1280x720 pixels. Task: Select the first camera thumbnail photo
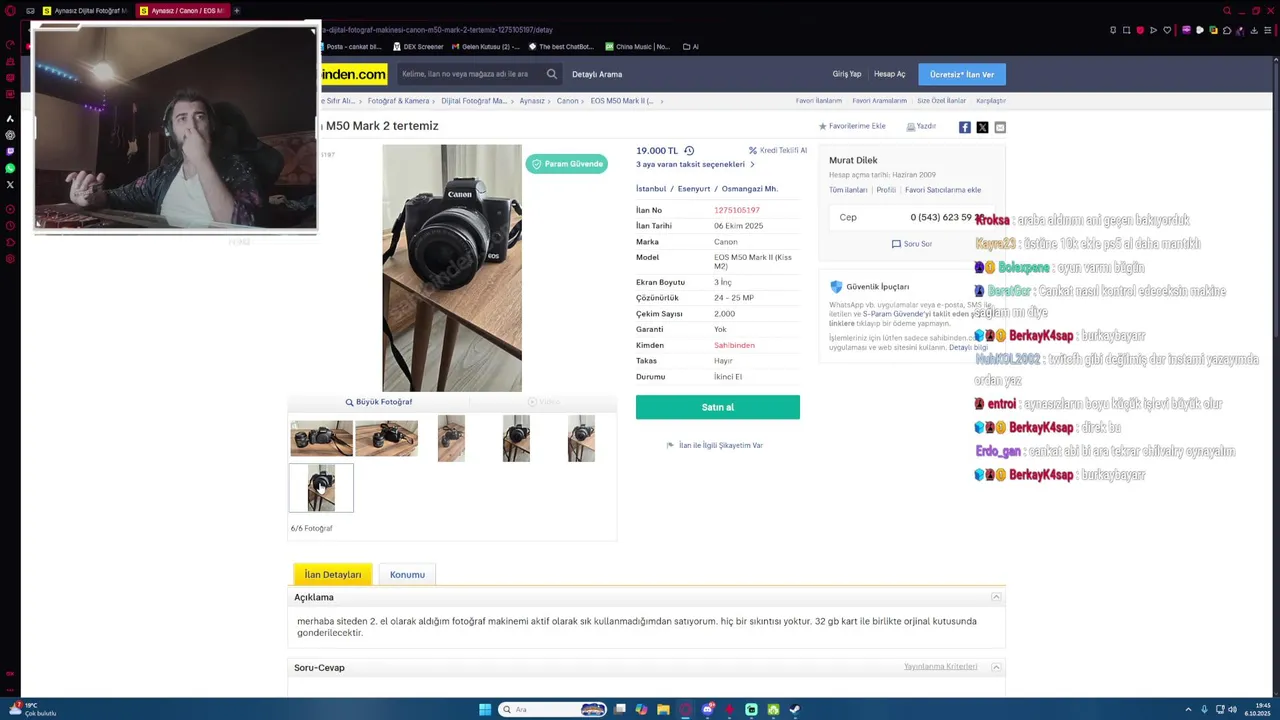[x=321, y=438]
